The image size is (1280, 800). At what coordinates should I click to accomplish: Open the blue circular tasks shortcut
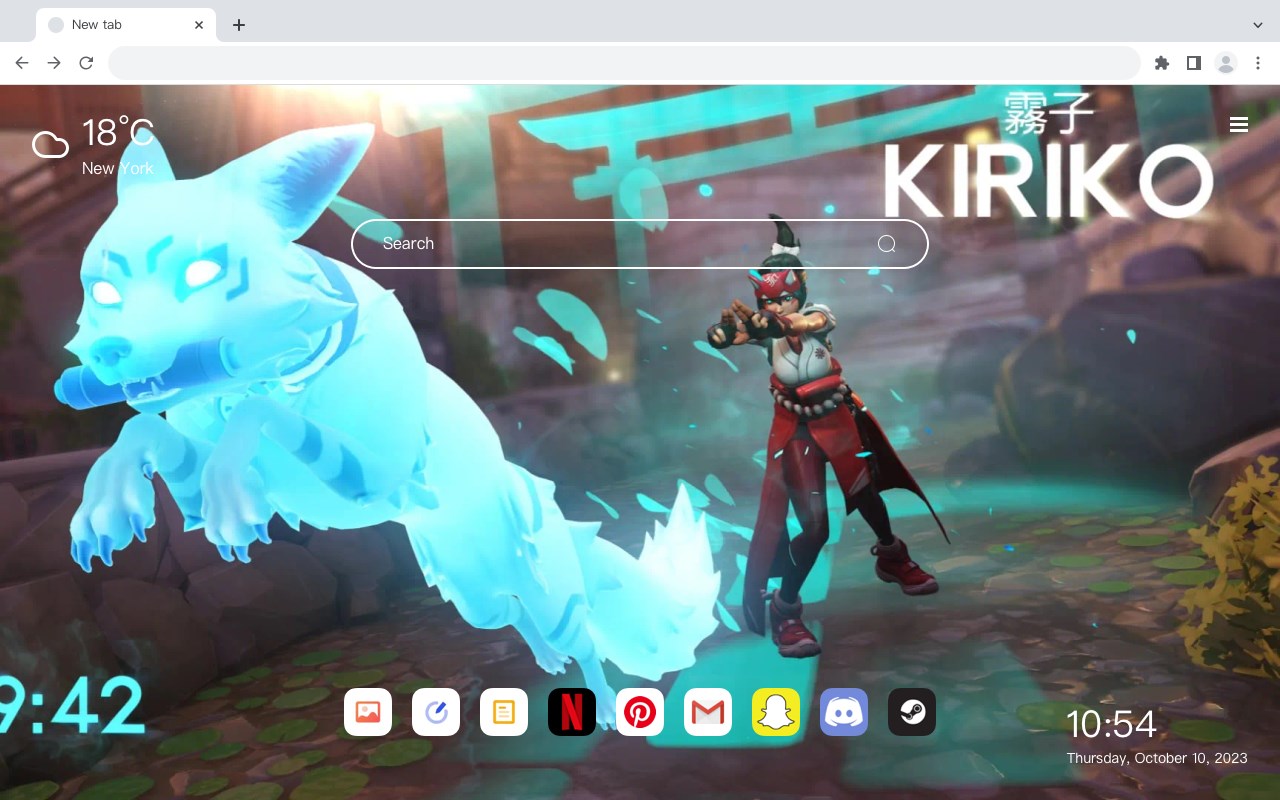[x=436, y=712]
